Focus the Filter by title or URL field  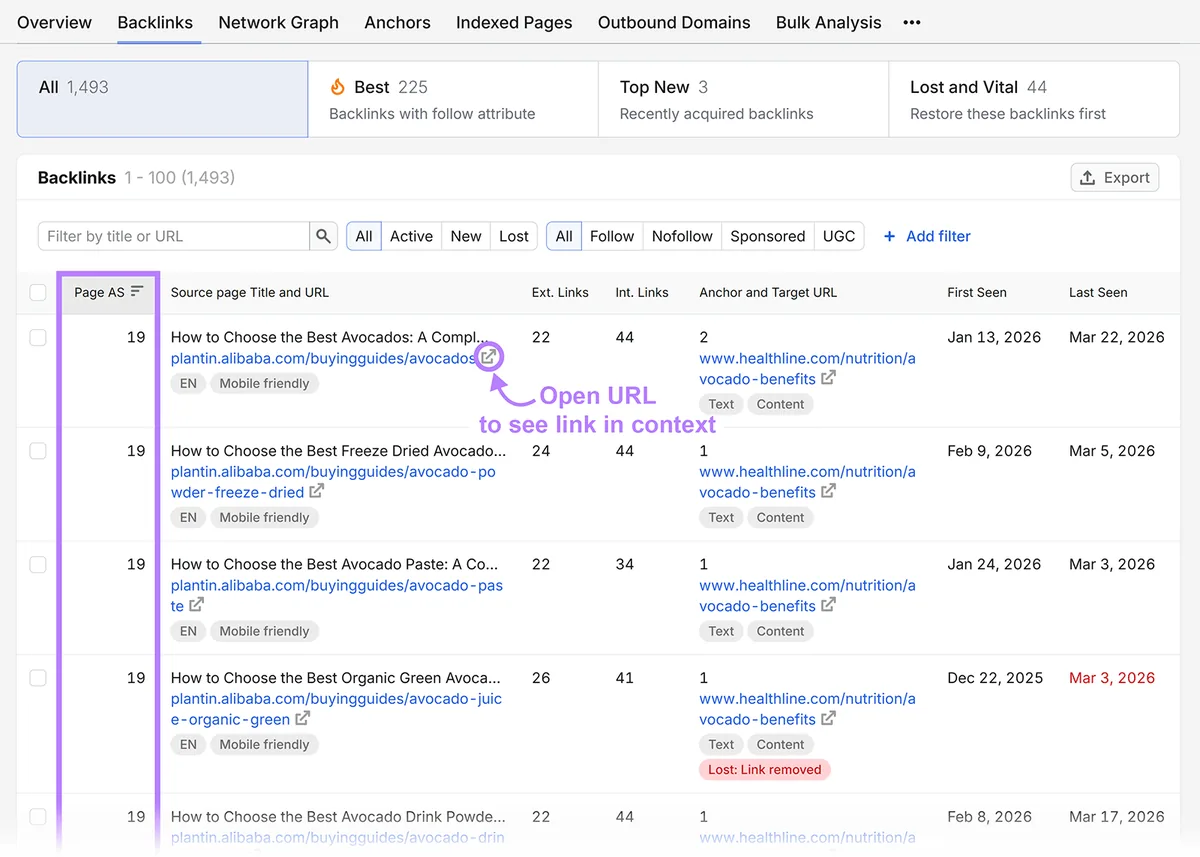(x=174, y=236)
